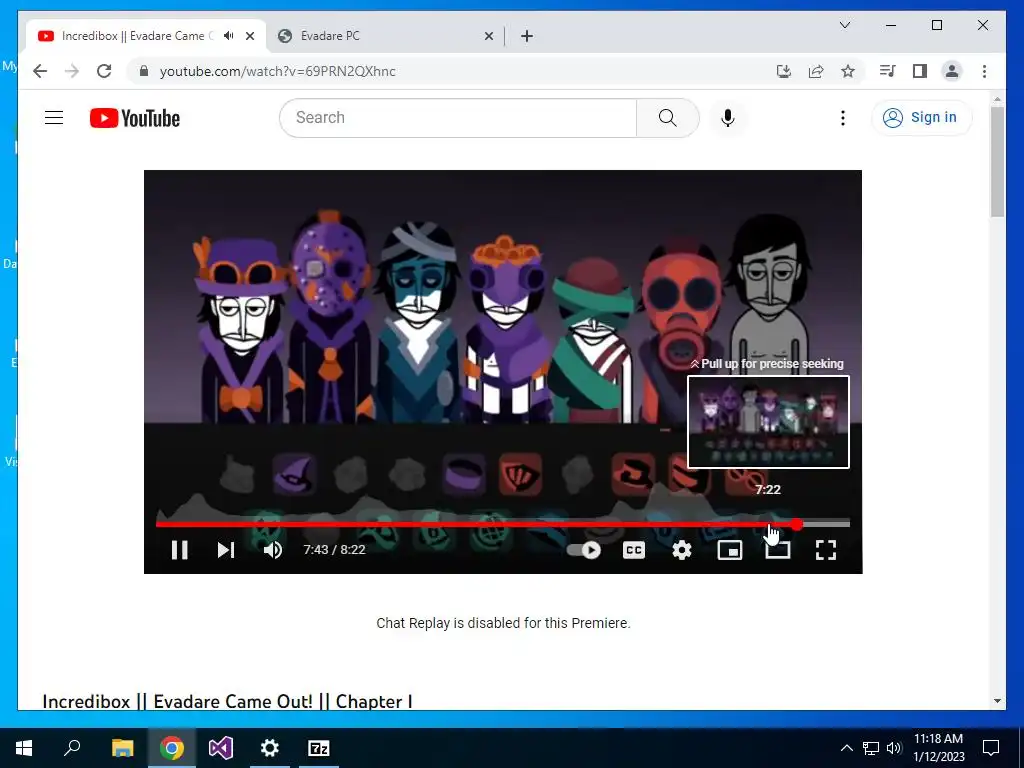
Task: Click the search magnifier button
Action: 667,118
